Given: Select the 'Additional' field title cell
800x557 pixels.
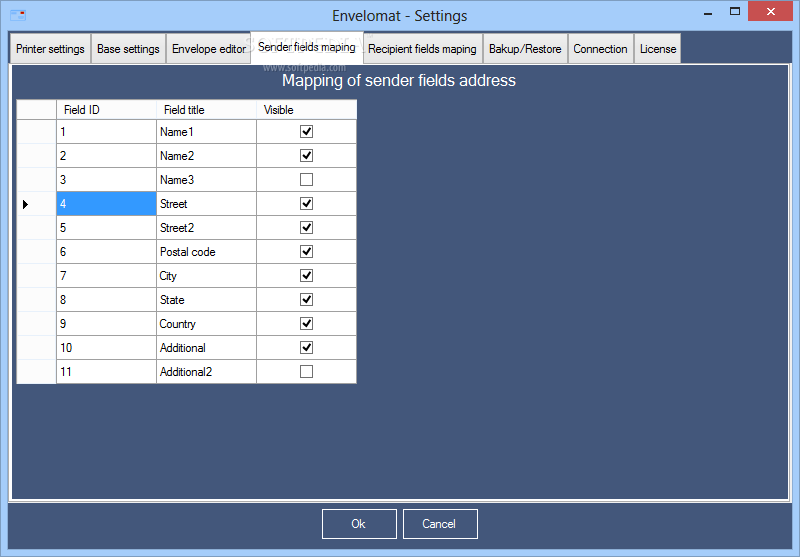Looking at the screenshot, I should [x=206, y=347].
